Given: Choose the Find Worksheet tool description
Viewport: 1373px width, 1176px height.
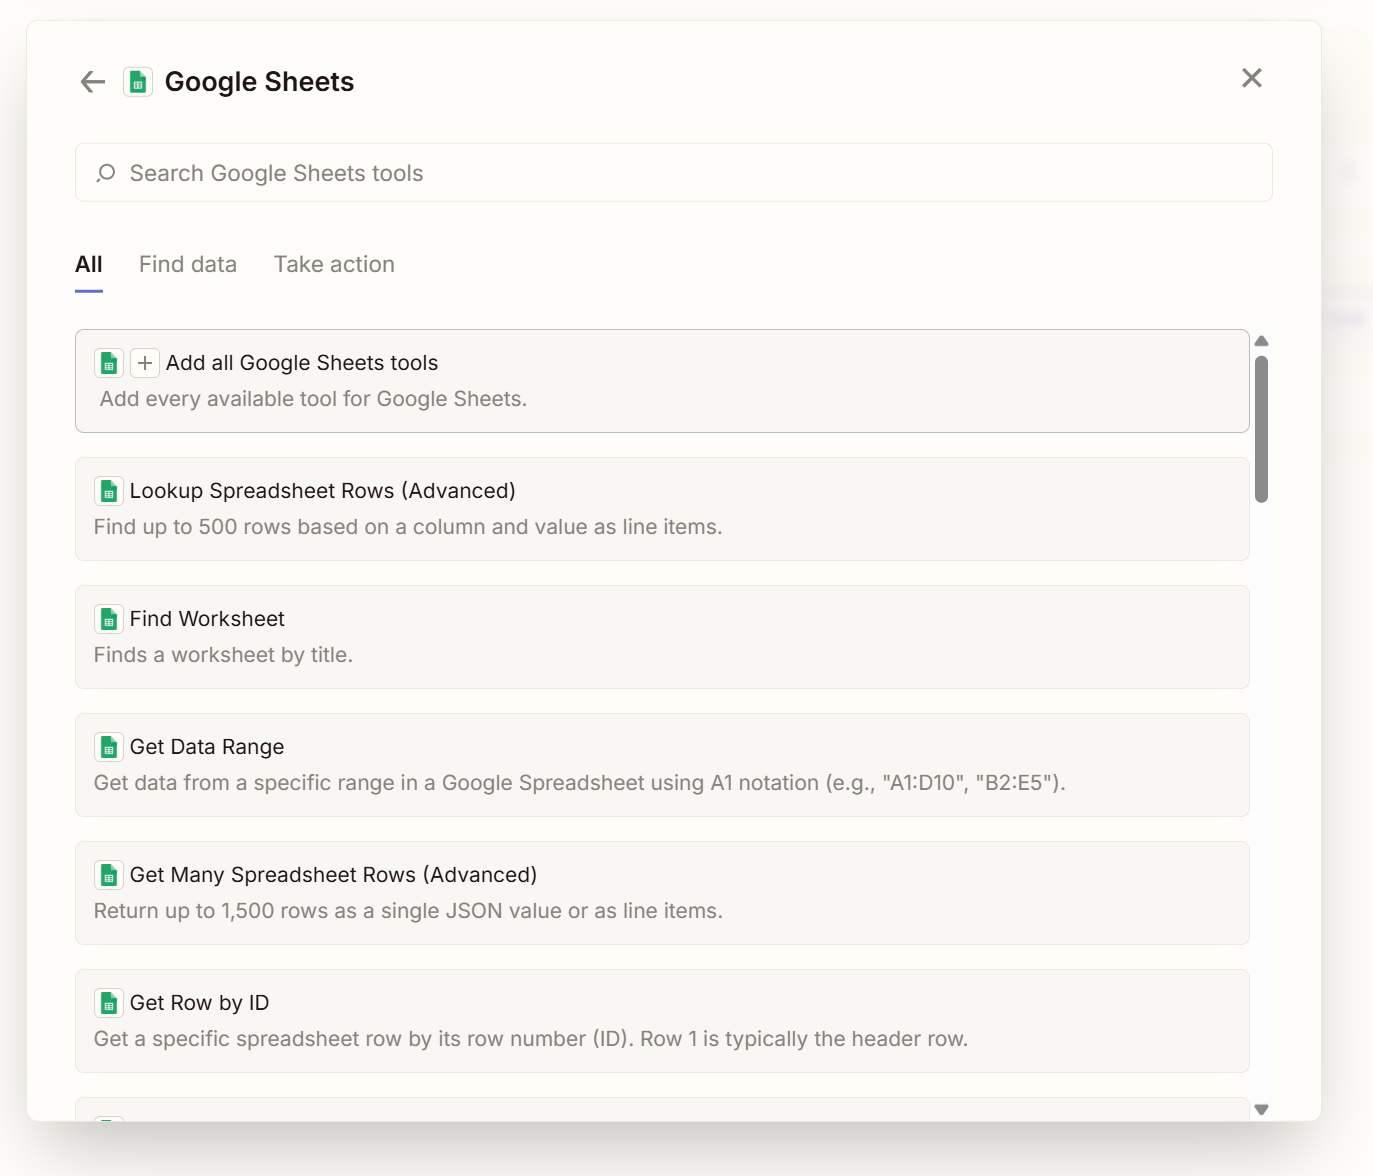Looking at the screenshot, I should pos(223,655).
